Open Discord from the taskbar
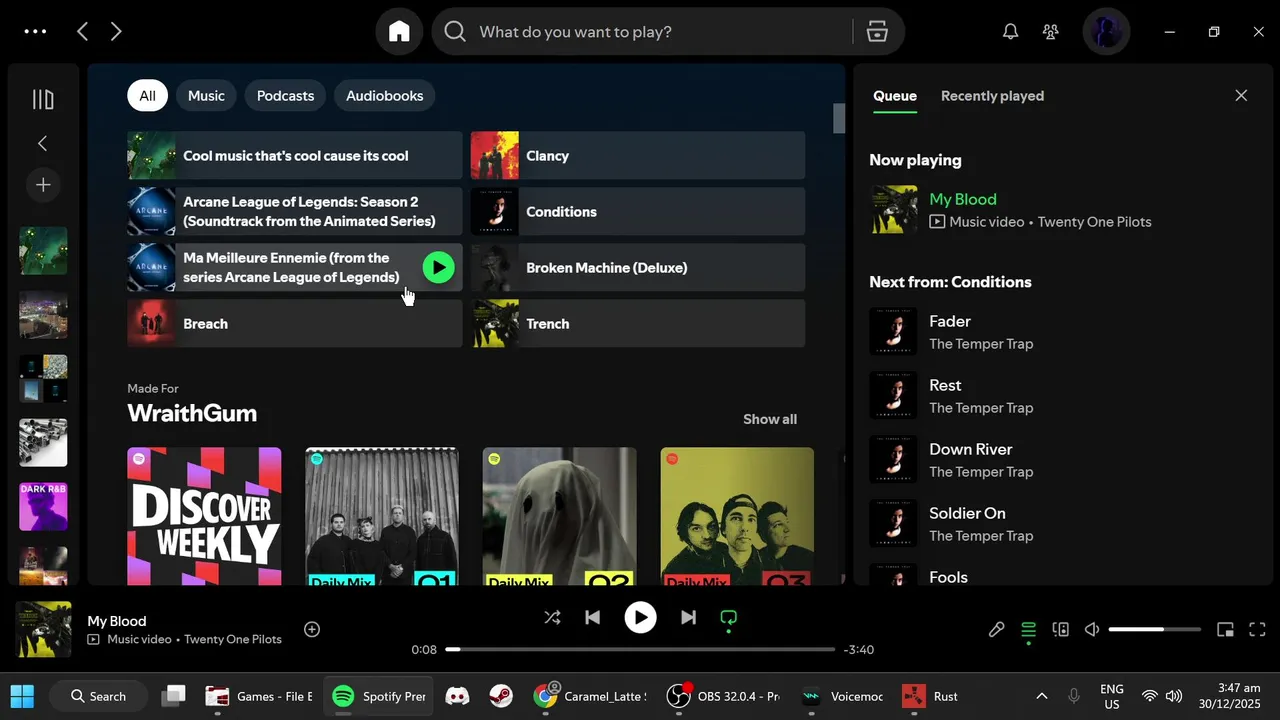 (x=457, y=696)
